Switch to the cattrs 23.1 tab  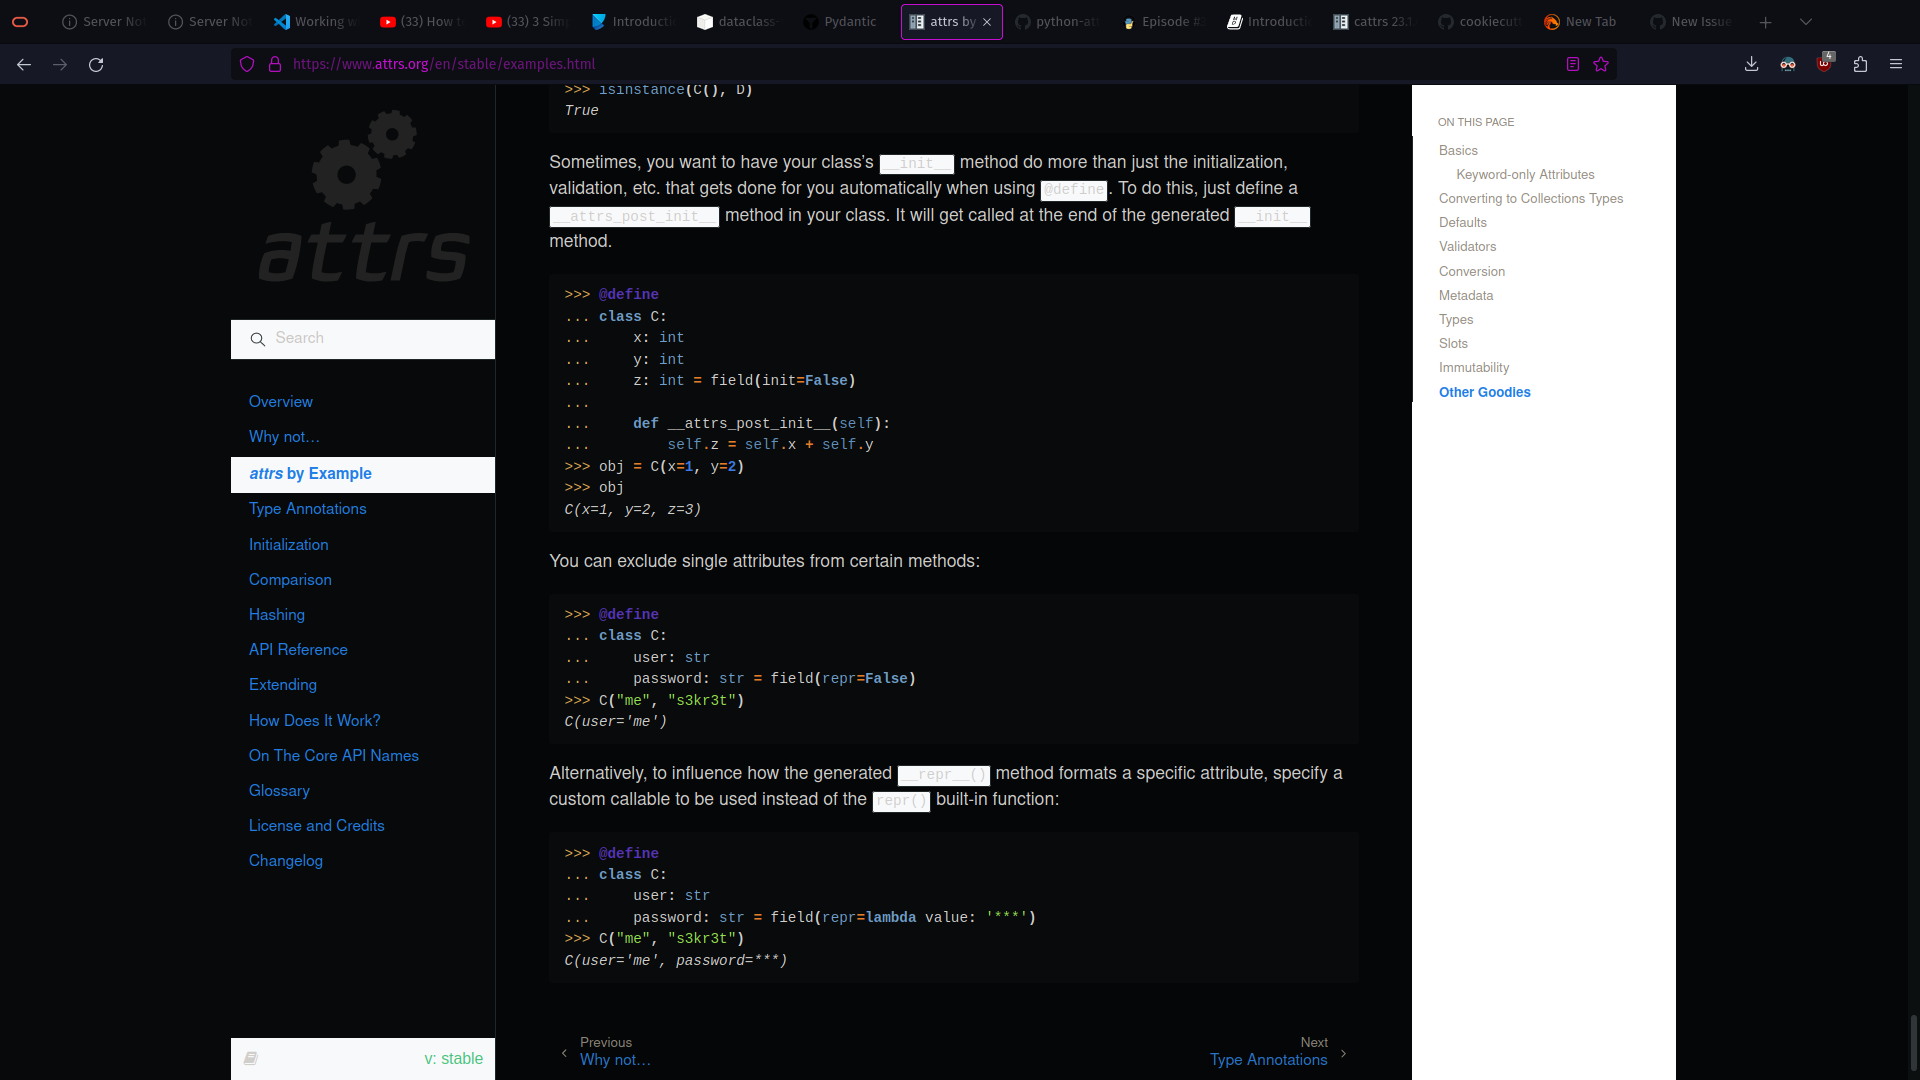pos(1376,22)
